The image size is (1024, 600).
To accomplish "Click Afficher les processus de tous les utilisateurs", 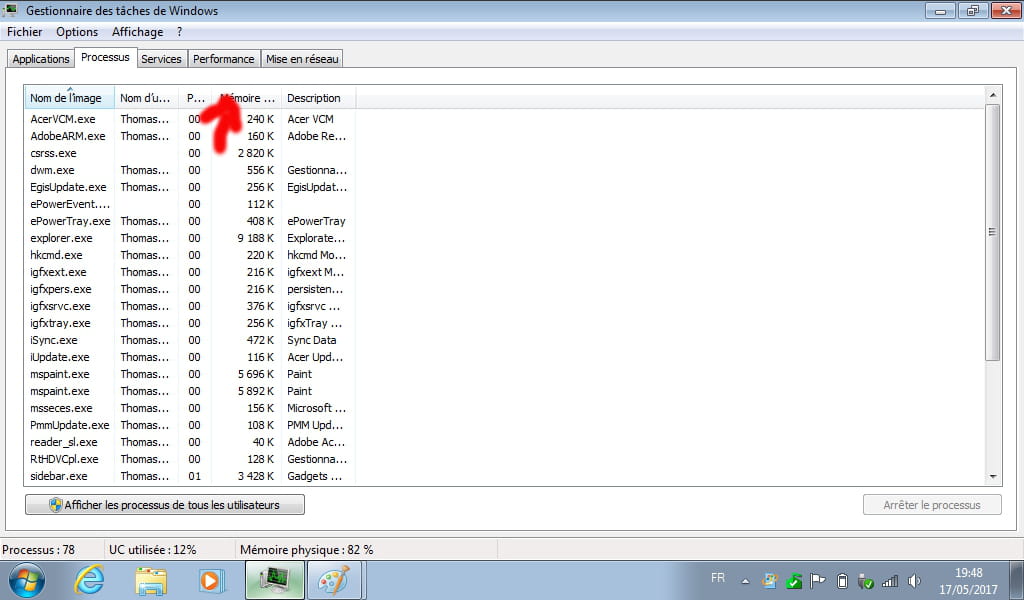I will click(x=165, y=505).
